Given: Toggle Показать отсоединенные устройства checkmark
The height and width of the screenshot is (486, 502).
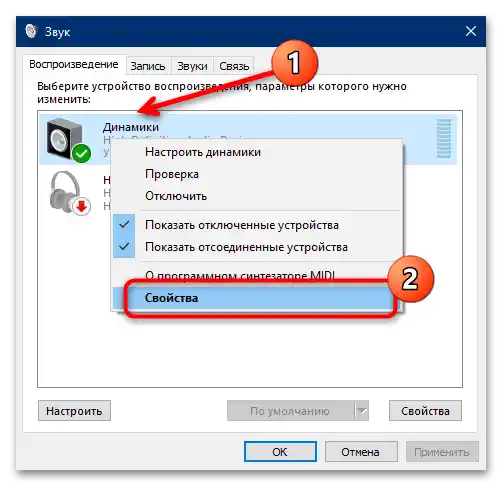Looking at the screenshot, I should point(124,247).
